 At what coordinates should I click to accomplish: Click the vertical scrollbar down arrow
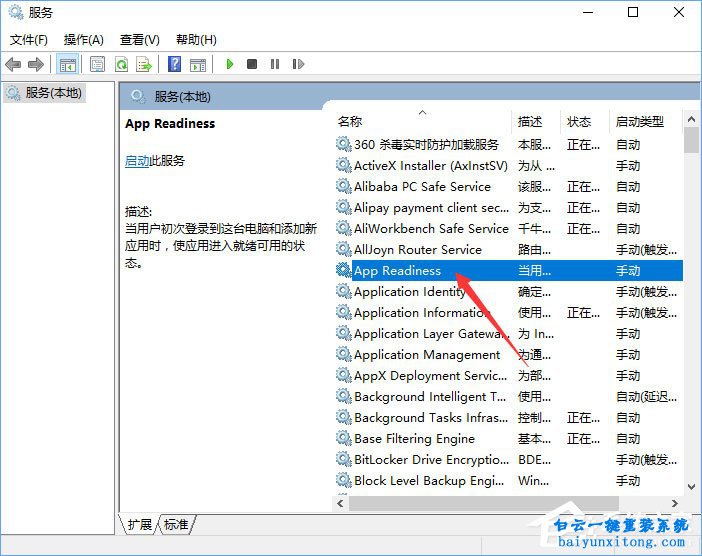pos(691,487)
